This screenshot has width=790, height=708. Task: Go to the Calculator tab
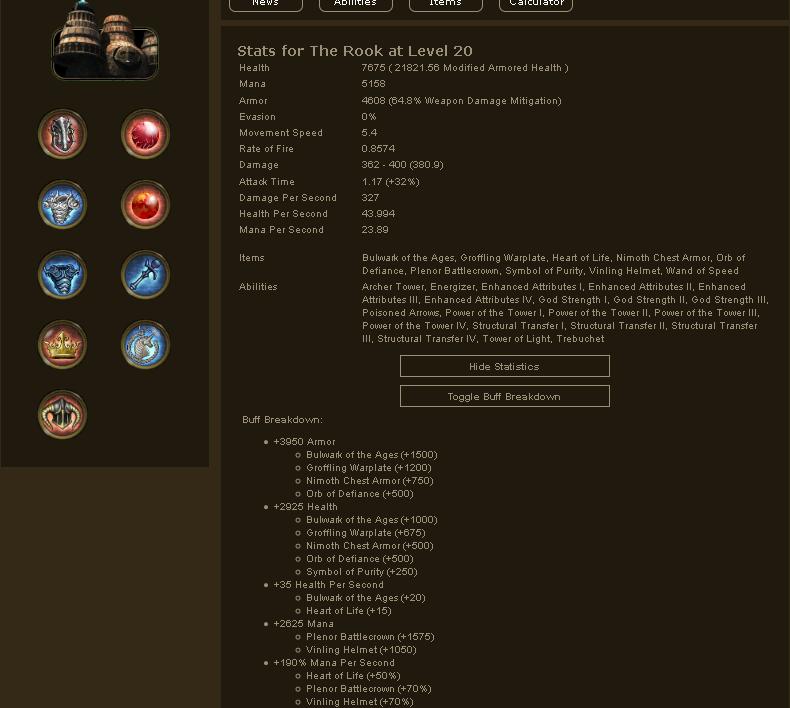coord(536,4)
